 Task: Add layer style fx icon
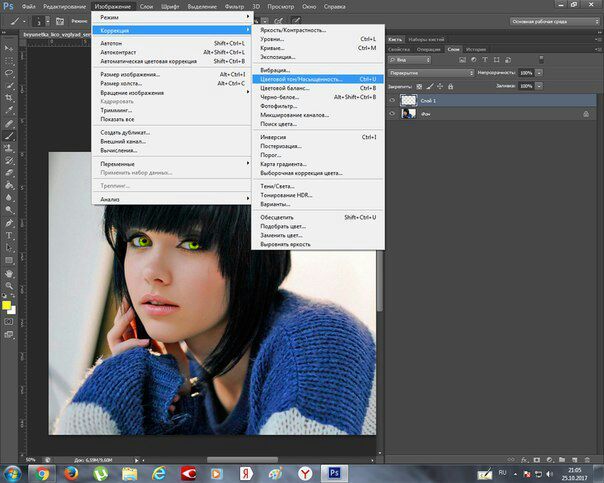524,460
